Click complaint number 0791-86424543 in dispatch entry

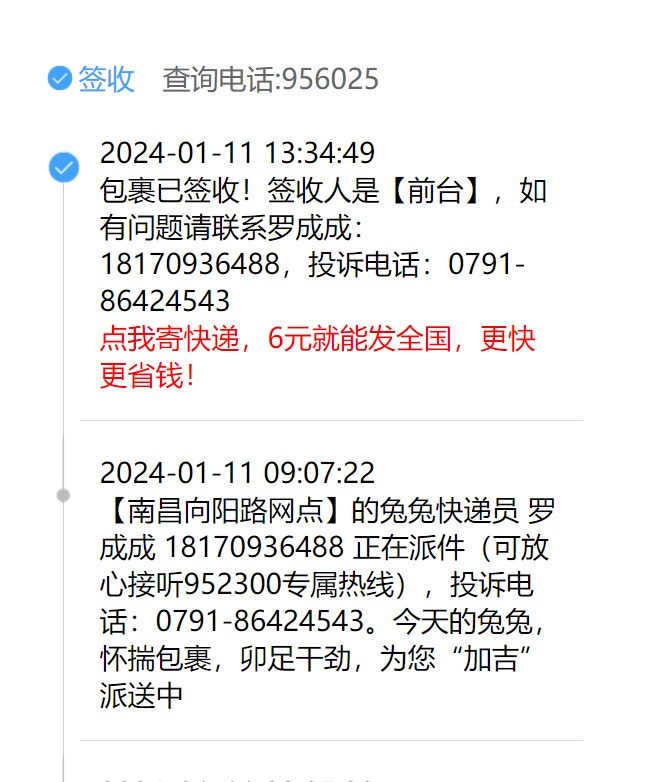click(260, 621)
